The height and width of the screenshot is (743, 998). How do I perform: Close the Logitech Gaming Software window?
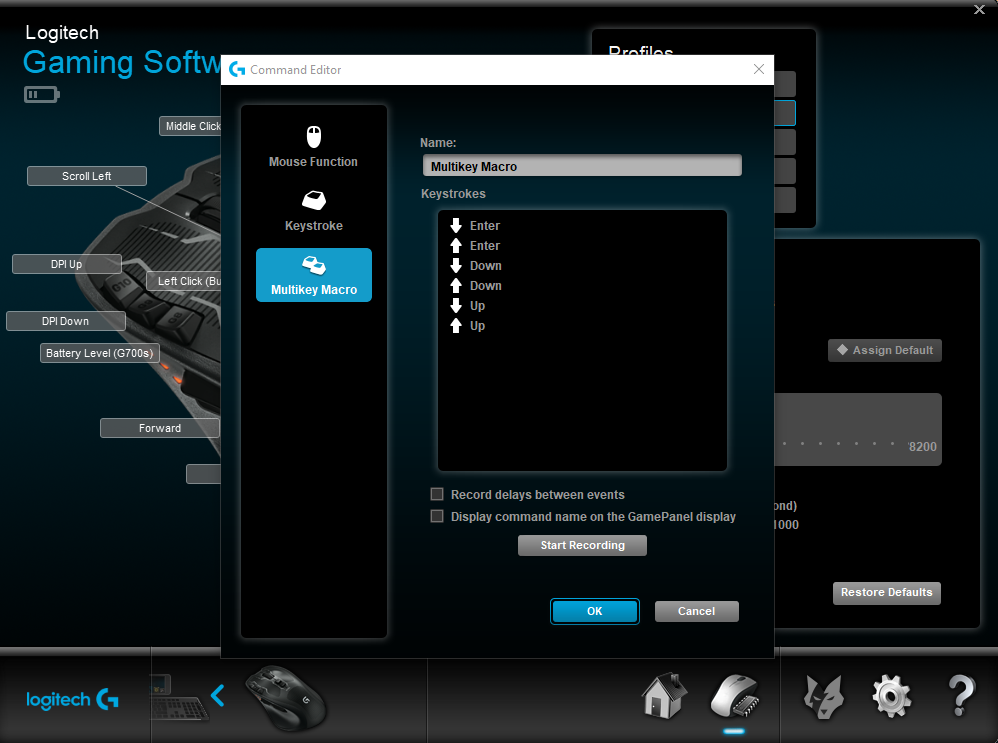point(980,9)
